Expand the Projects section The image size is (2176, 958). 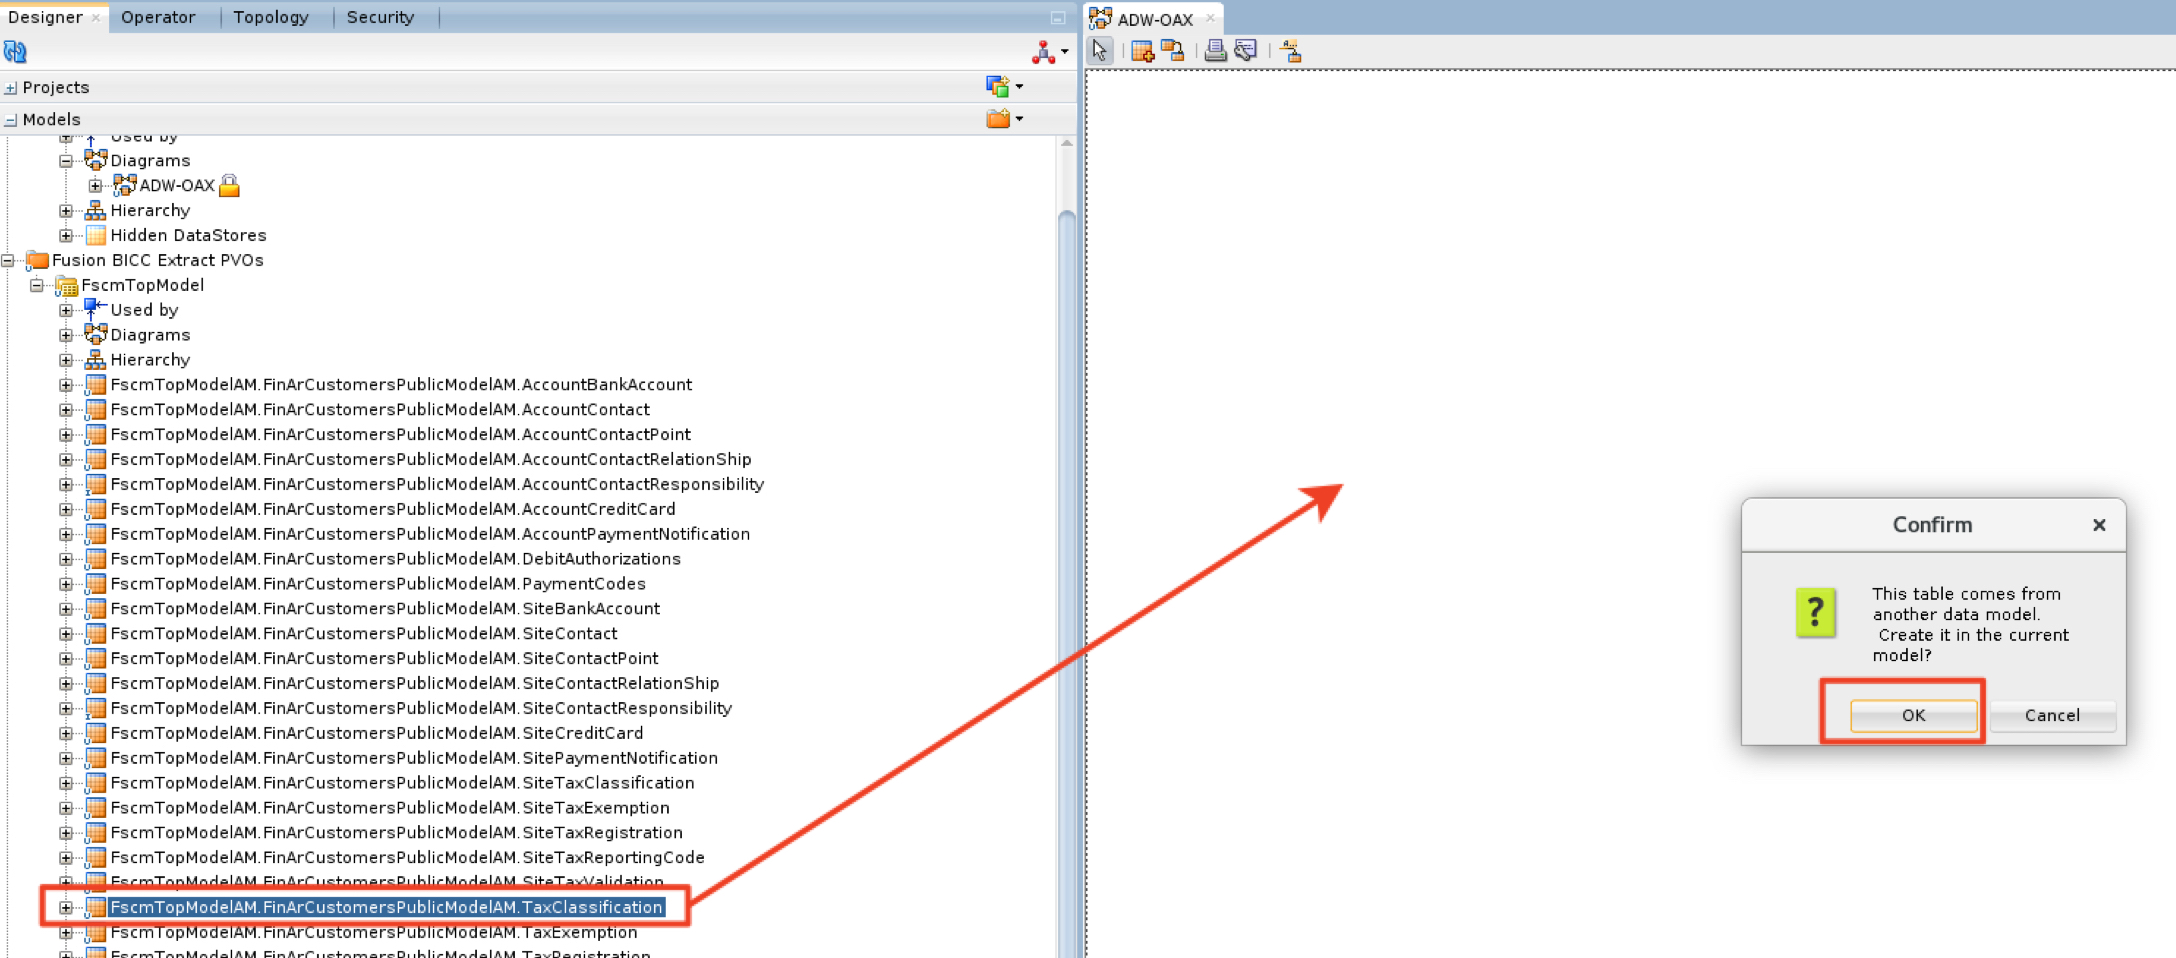(11, 88)
